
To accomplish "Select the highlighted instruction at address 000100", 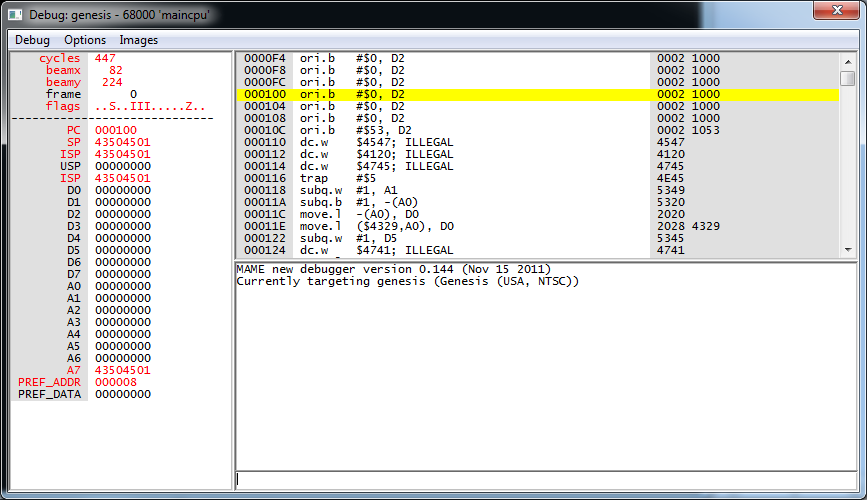I will [x=440, y=94].
